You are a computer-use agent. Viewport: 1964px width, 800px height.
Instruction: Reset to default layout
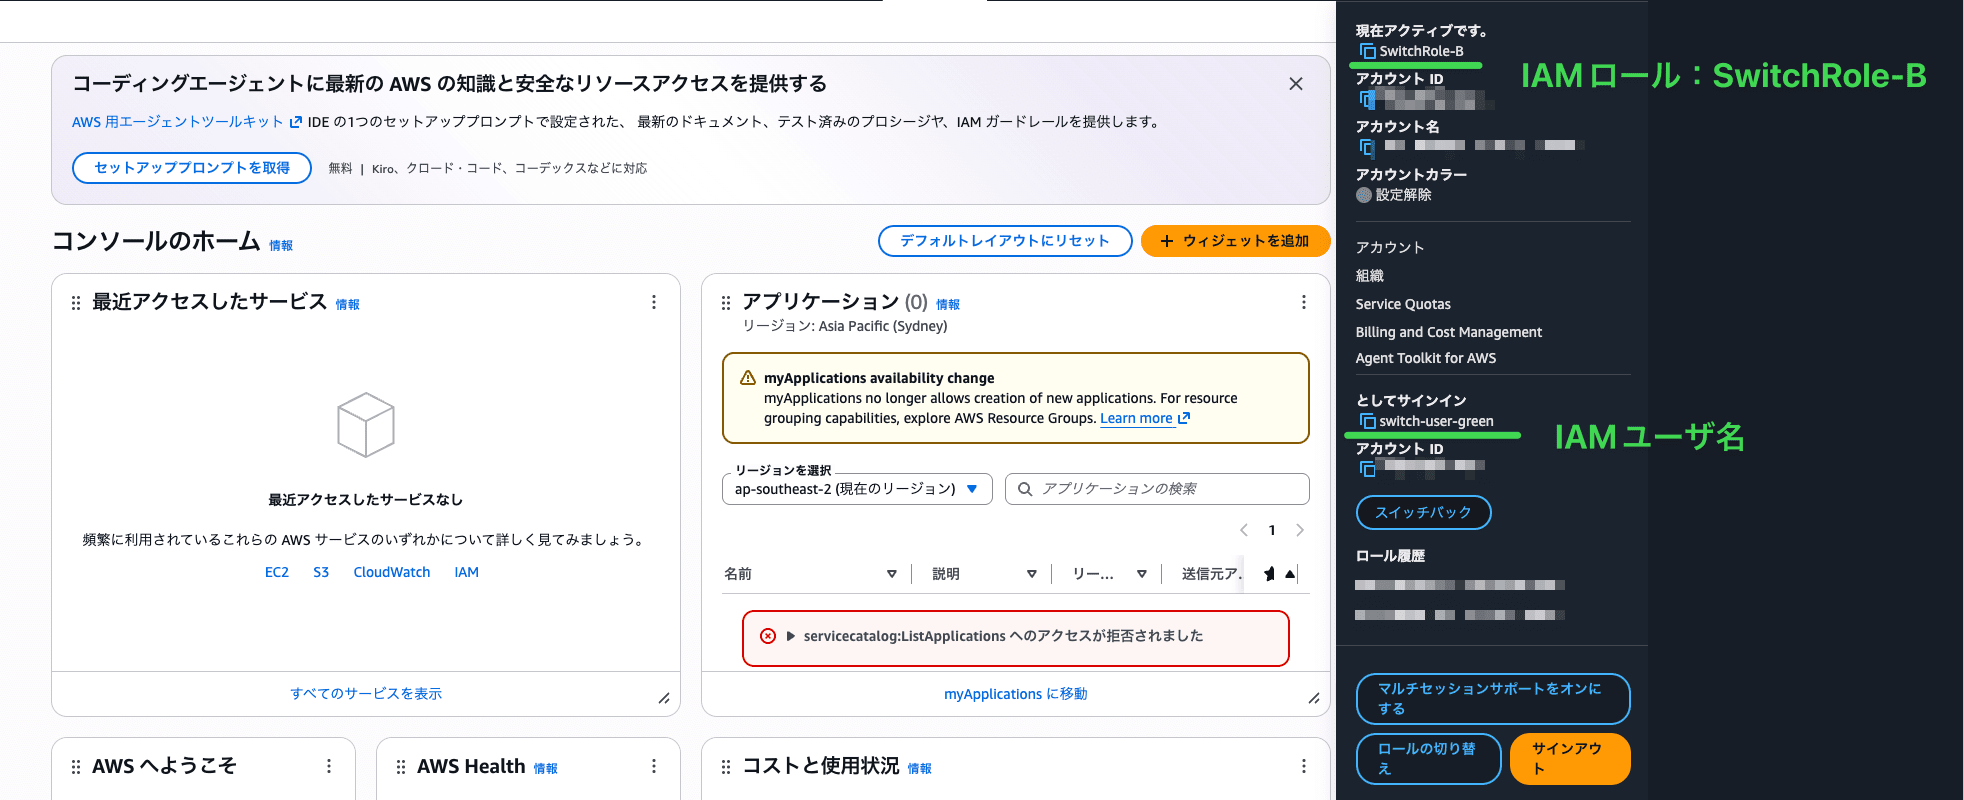[1005, 241]
